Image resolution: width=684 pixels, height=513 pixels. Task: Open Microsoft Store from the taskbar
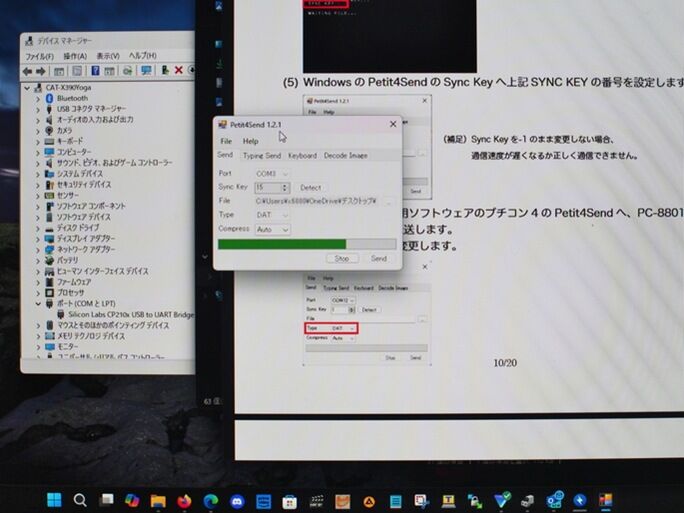pos(289,502)
